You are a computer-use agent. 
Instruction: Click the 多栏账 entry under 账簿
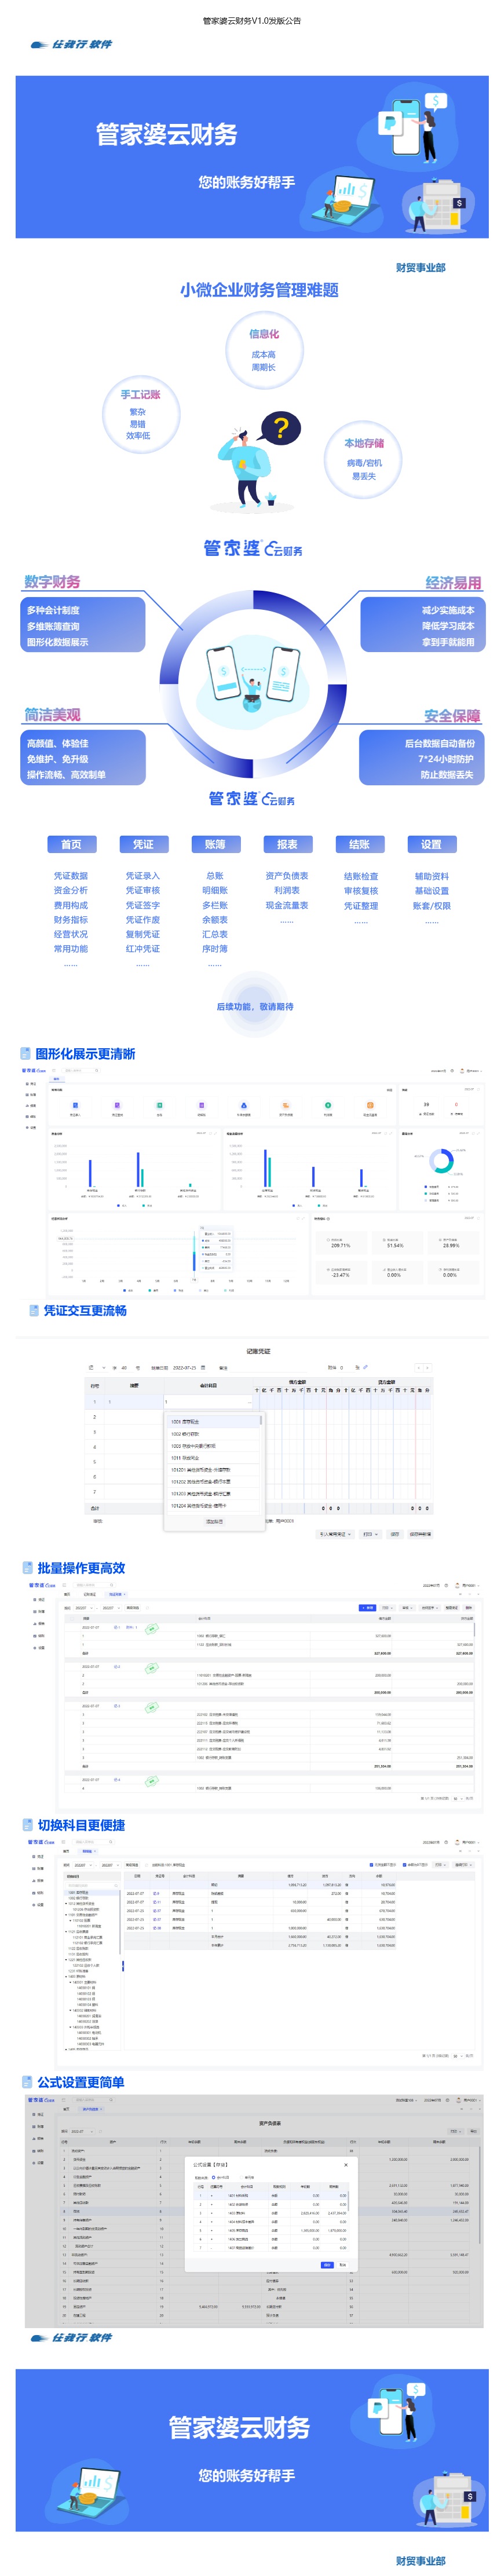215,905
